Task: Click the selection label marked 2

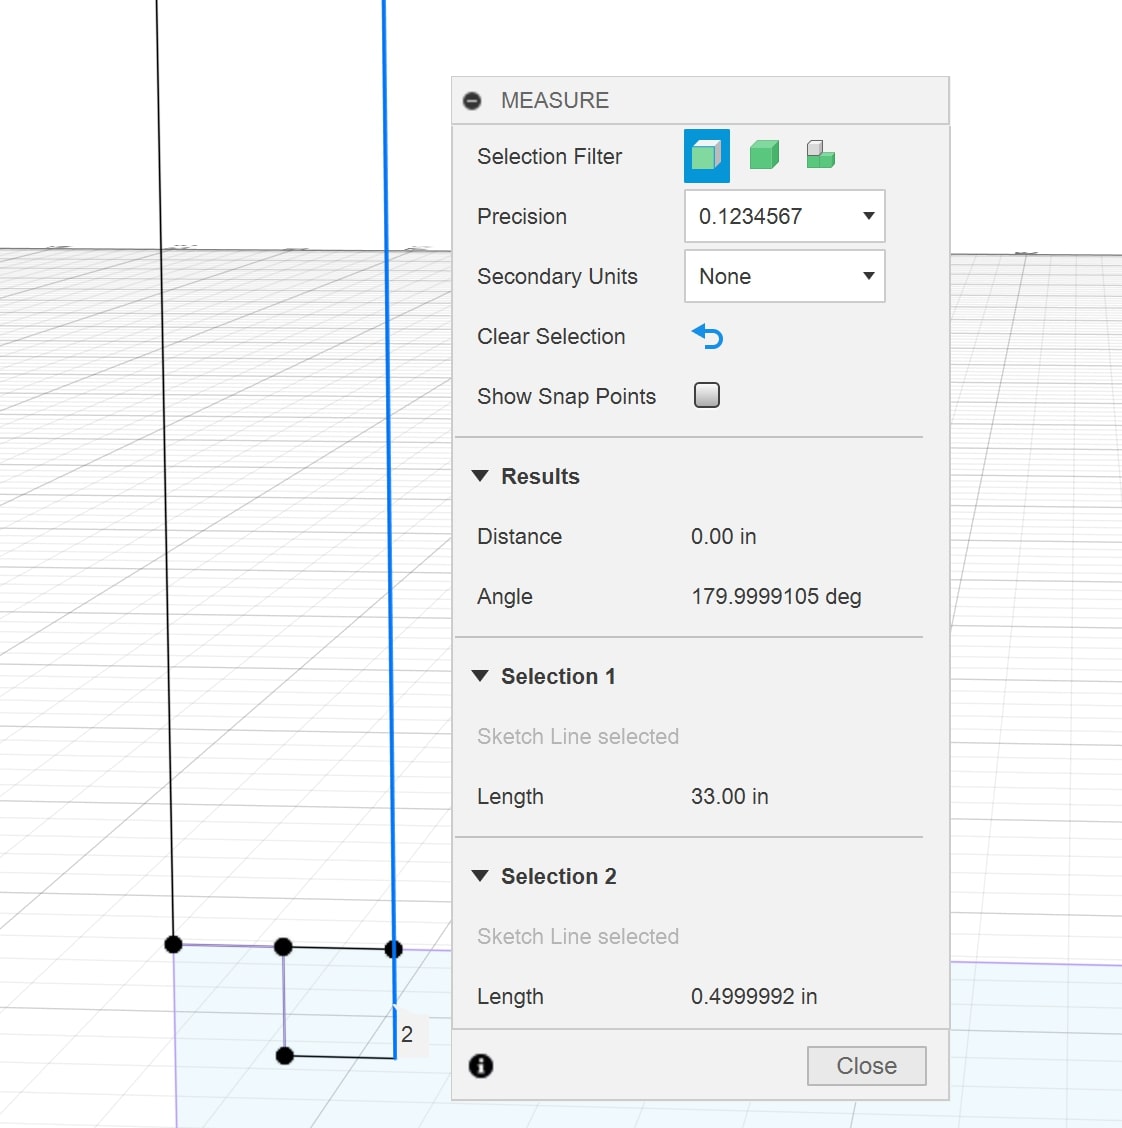Action: point(408,1035)
